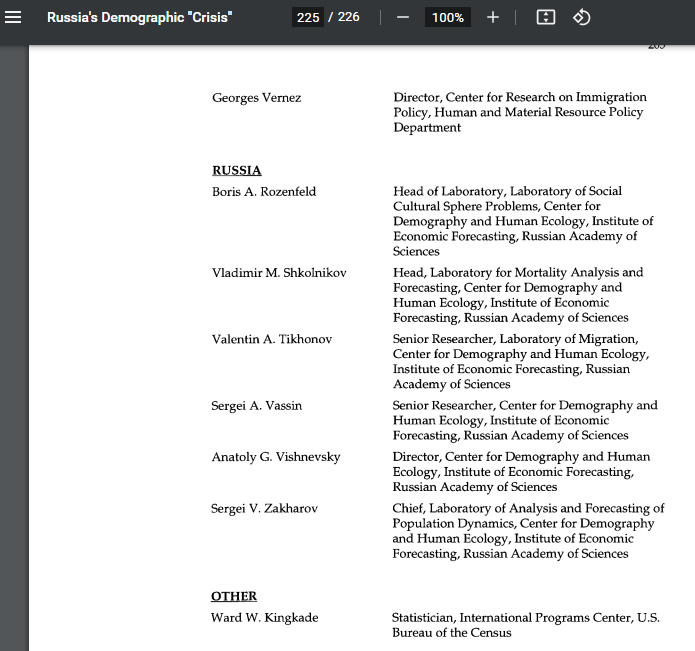Screen dimensions: 695x651
Task: Click the document title Russia's Demographic "Crisis"
Action: (139, 17)
